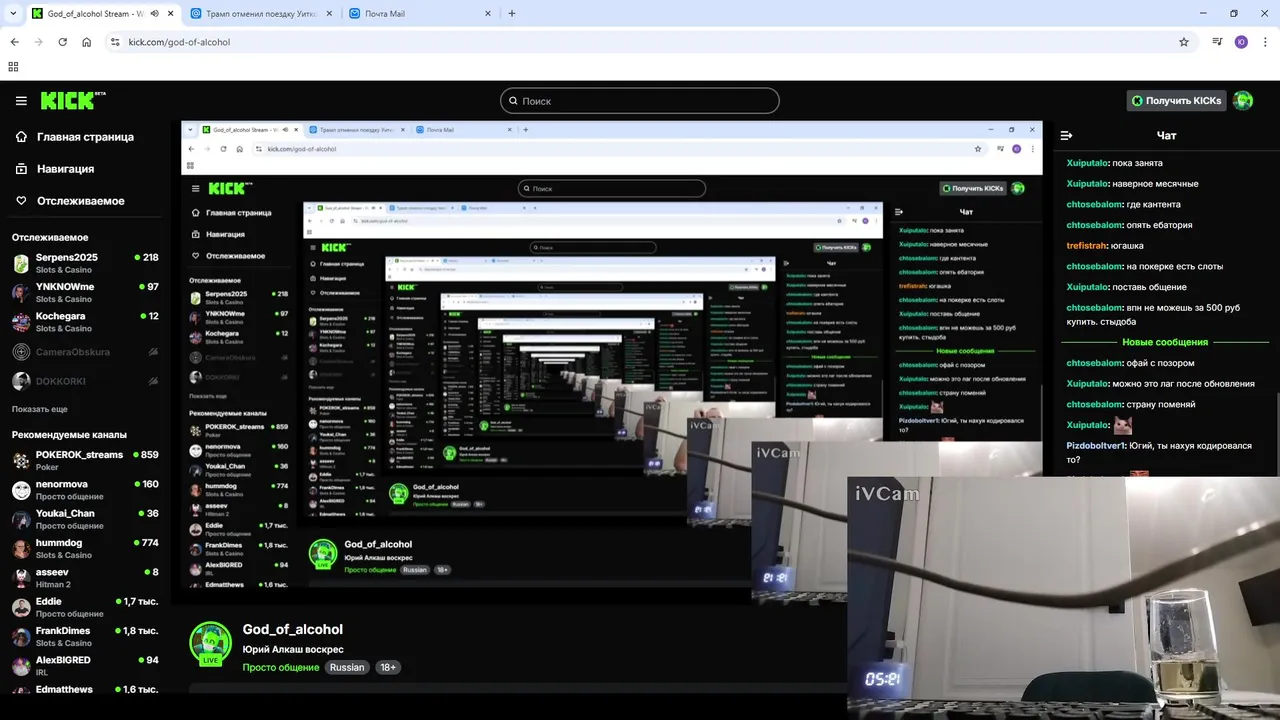The width and height of the screenshot is (1280, 720).
Task: Open the hamburger sidebar menu
Action: click(21, 101)
